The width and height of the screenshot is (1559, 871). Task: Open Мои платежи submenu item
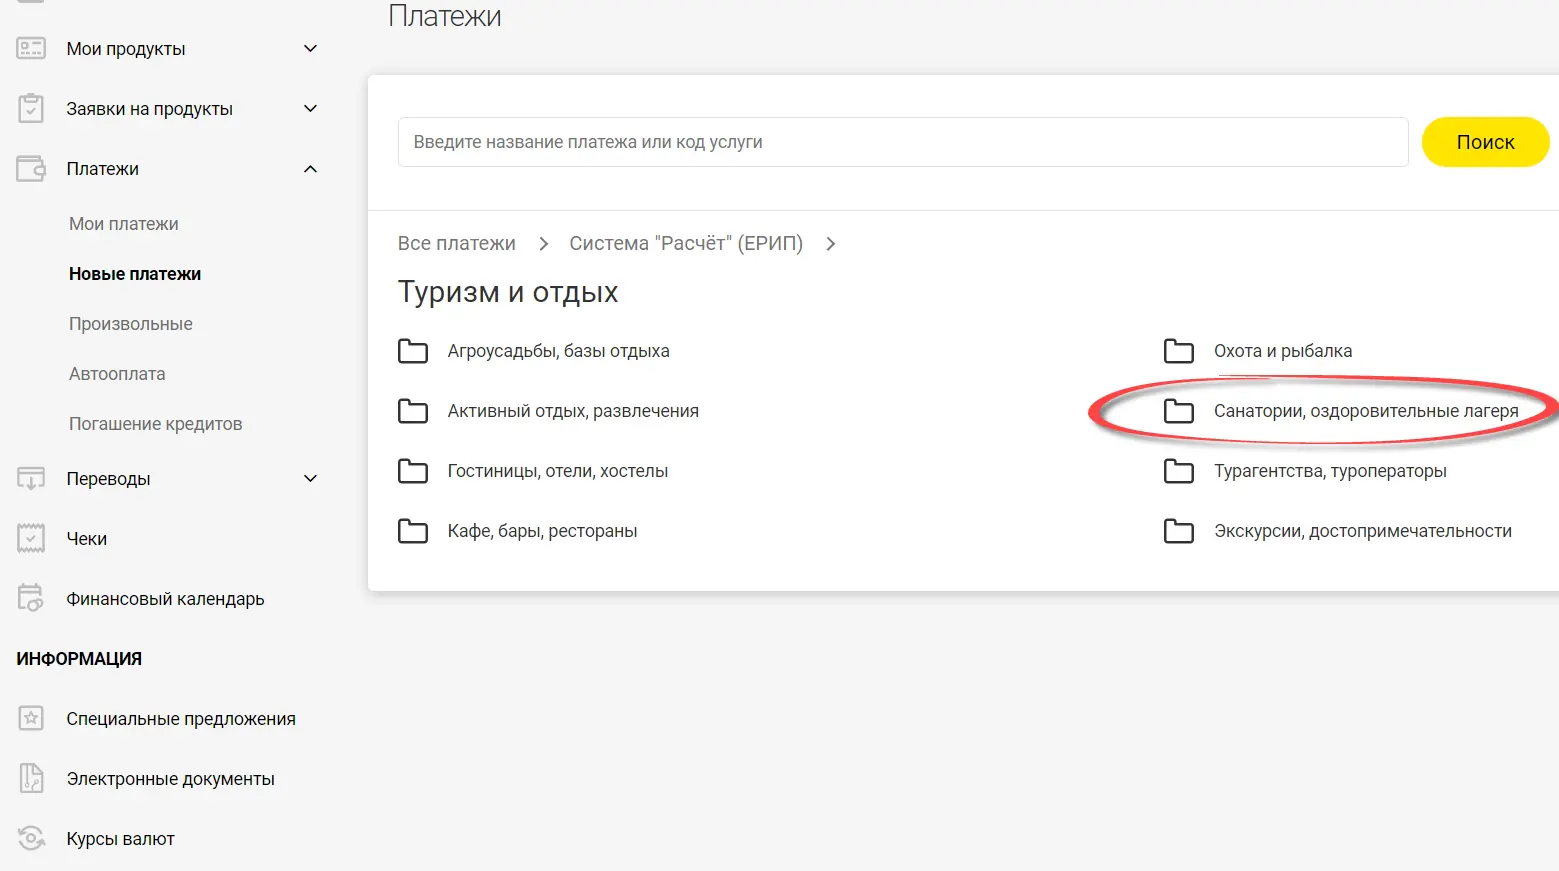124,224
